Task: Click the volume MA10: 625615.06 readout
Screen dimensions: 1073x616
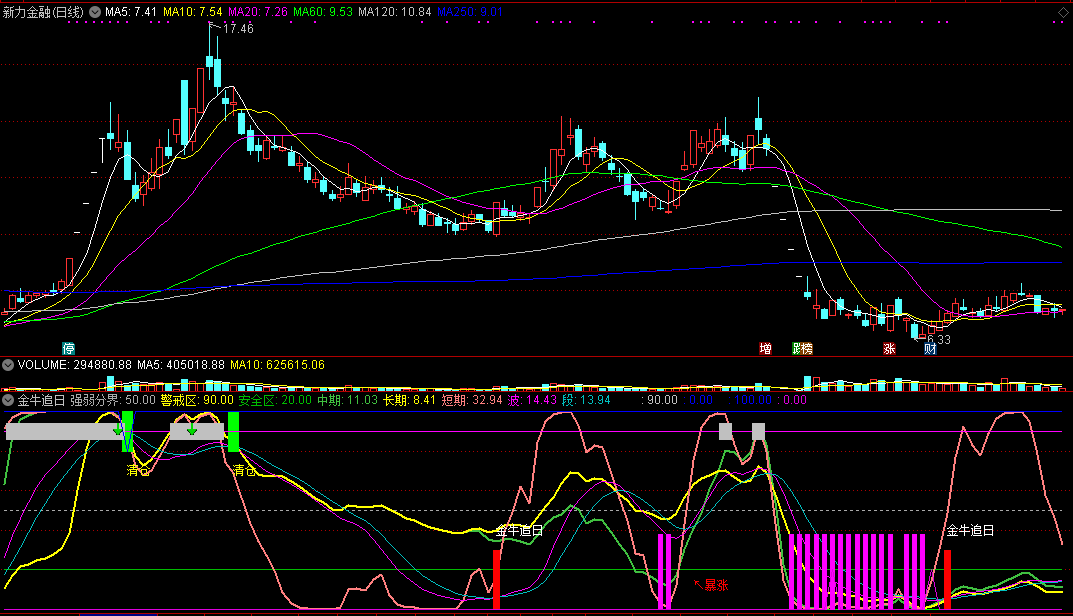Action: click(277, 365)
